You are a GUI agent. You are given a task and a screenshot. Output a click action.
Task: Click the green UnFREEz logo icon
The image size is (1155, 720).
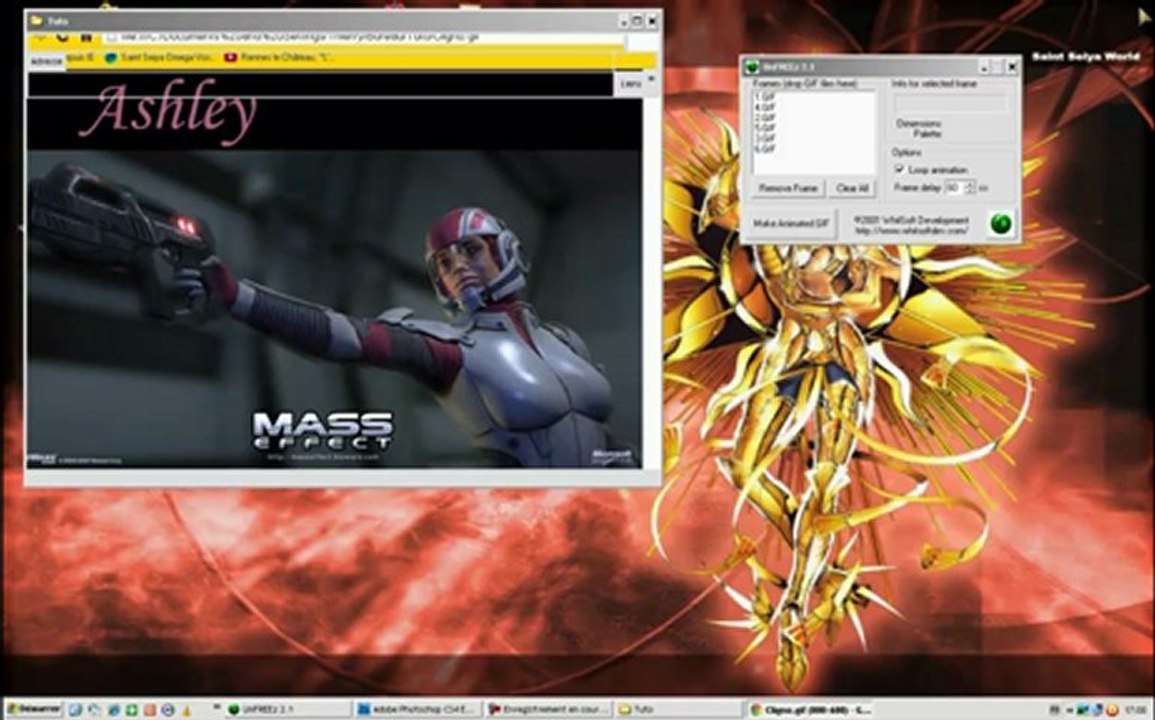(1000, 223)
